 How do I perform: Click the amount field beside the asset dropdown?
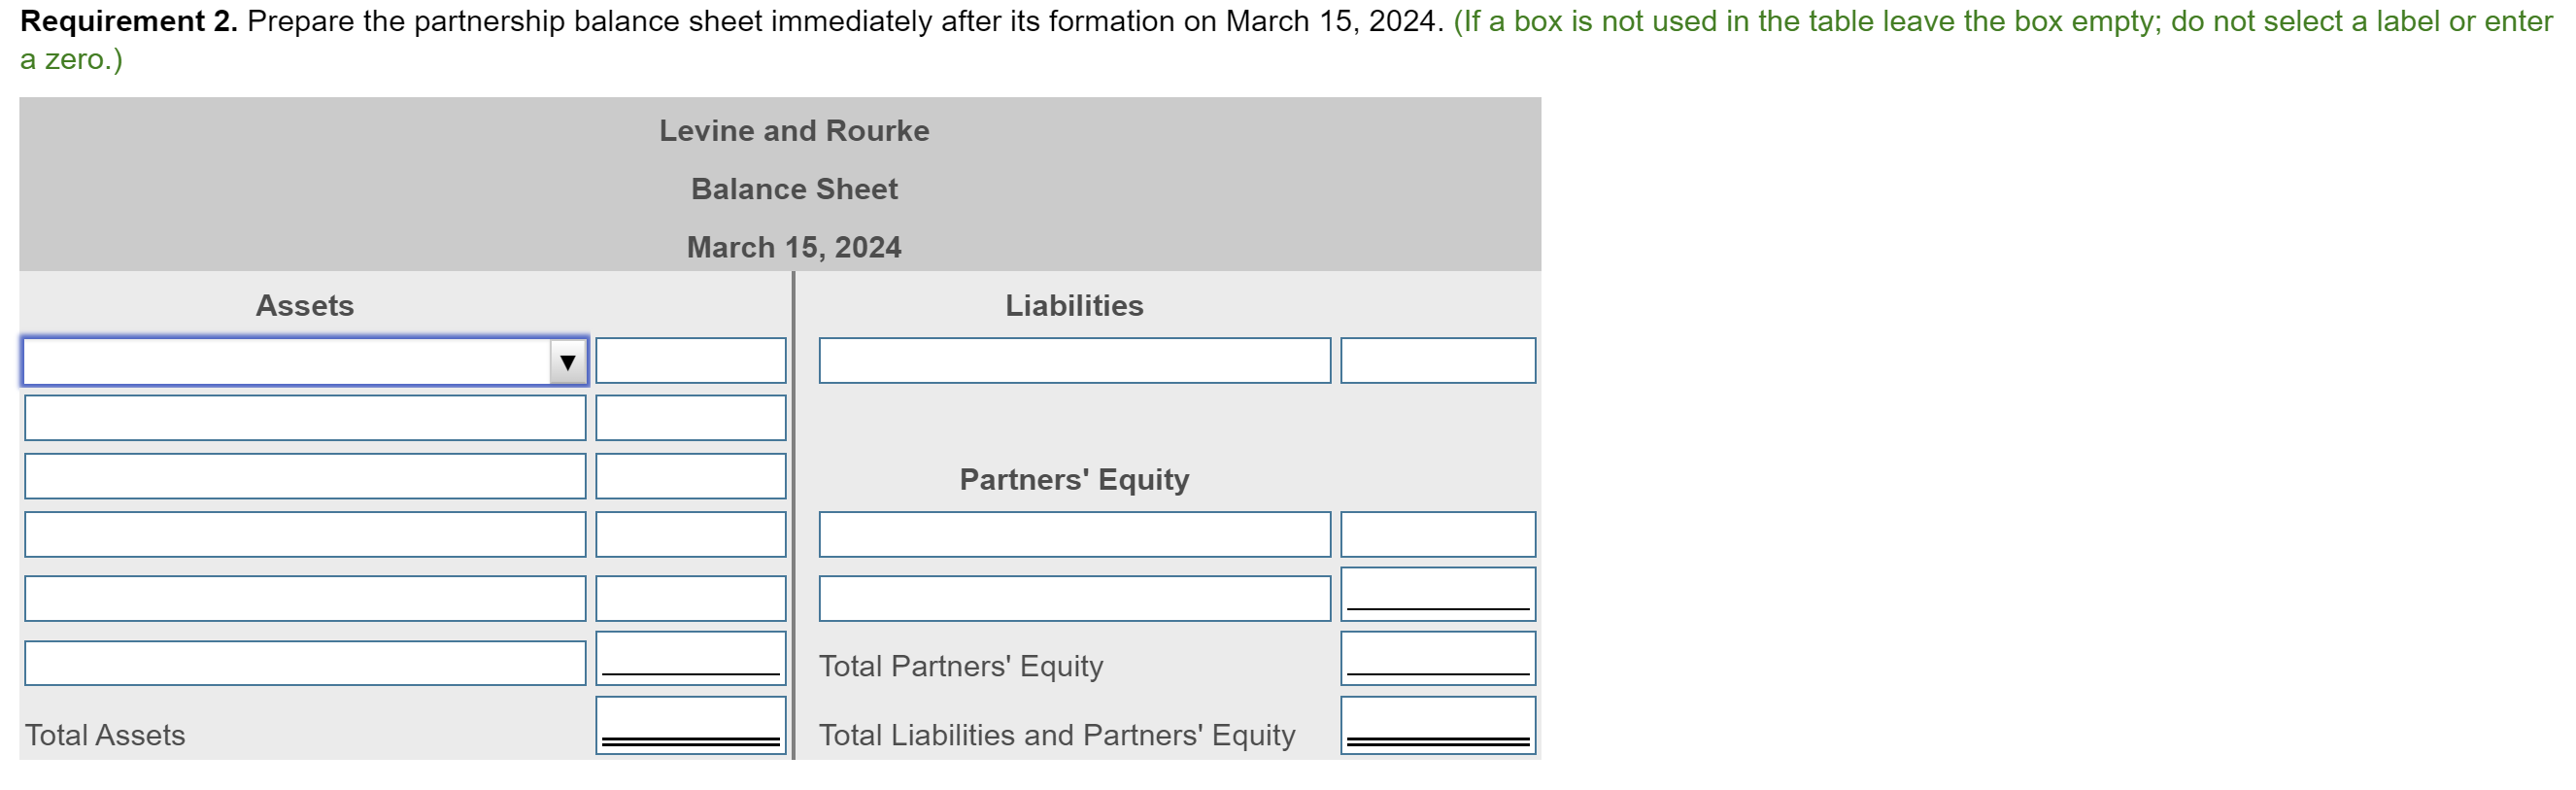click(x=691, y=361)
